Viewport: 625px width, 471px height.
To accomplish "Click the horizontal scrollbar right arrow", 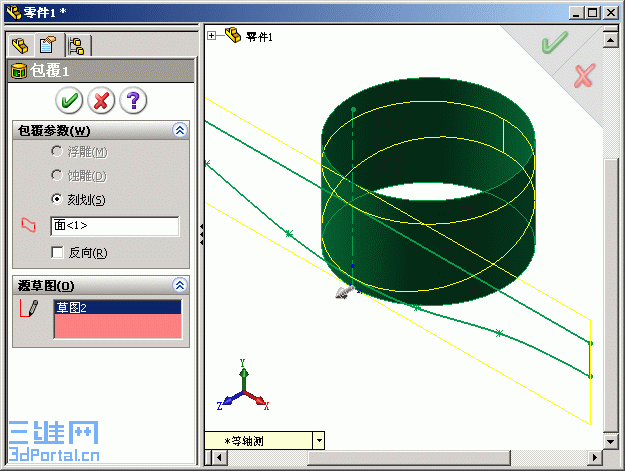I will pyautogui.click(x=595, y=457).
